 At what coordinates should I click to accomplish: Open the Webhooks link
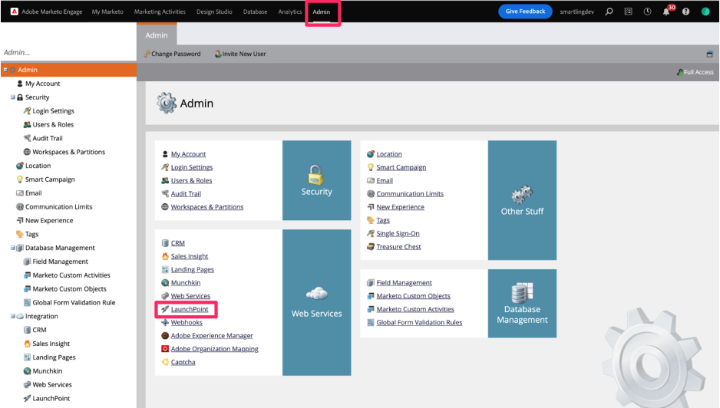pos(186,323)
